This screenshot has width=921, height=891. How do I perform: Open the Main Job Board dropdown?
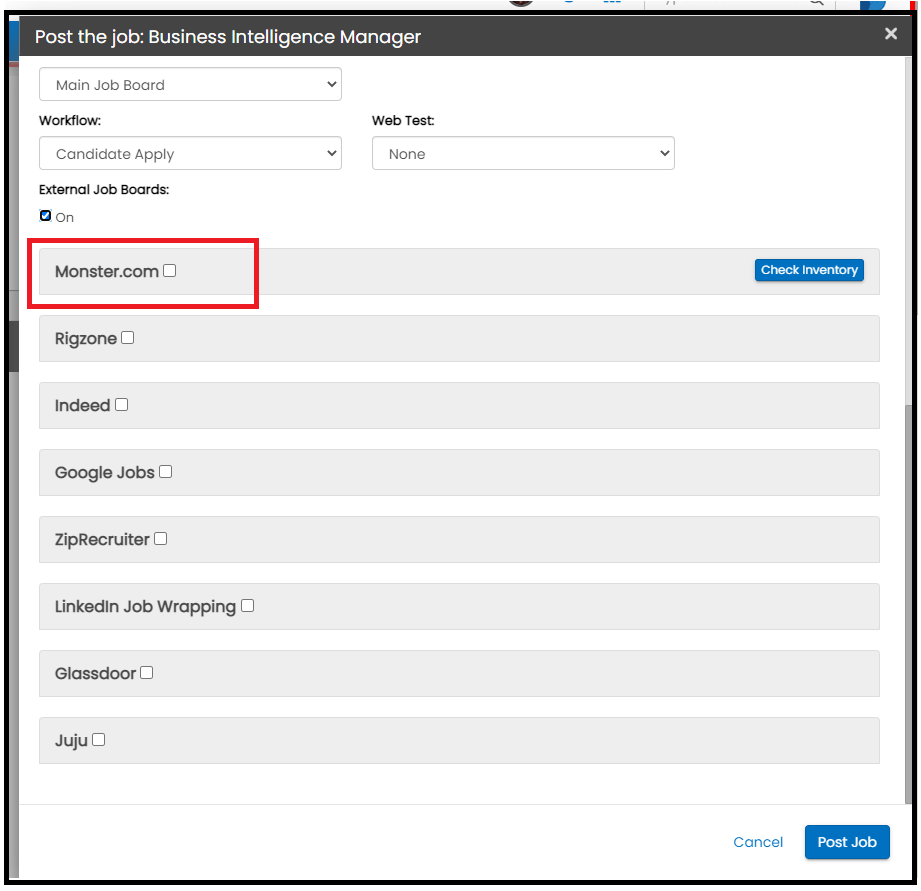pyautogui.click(x=190, y=85)
